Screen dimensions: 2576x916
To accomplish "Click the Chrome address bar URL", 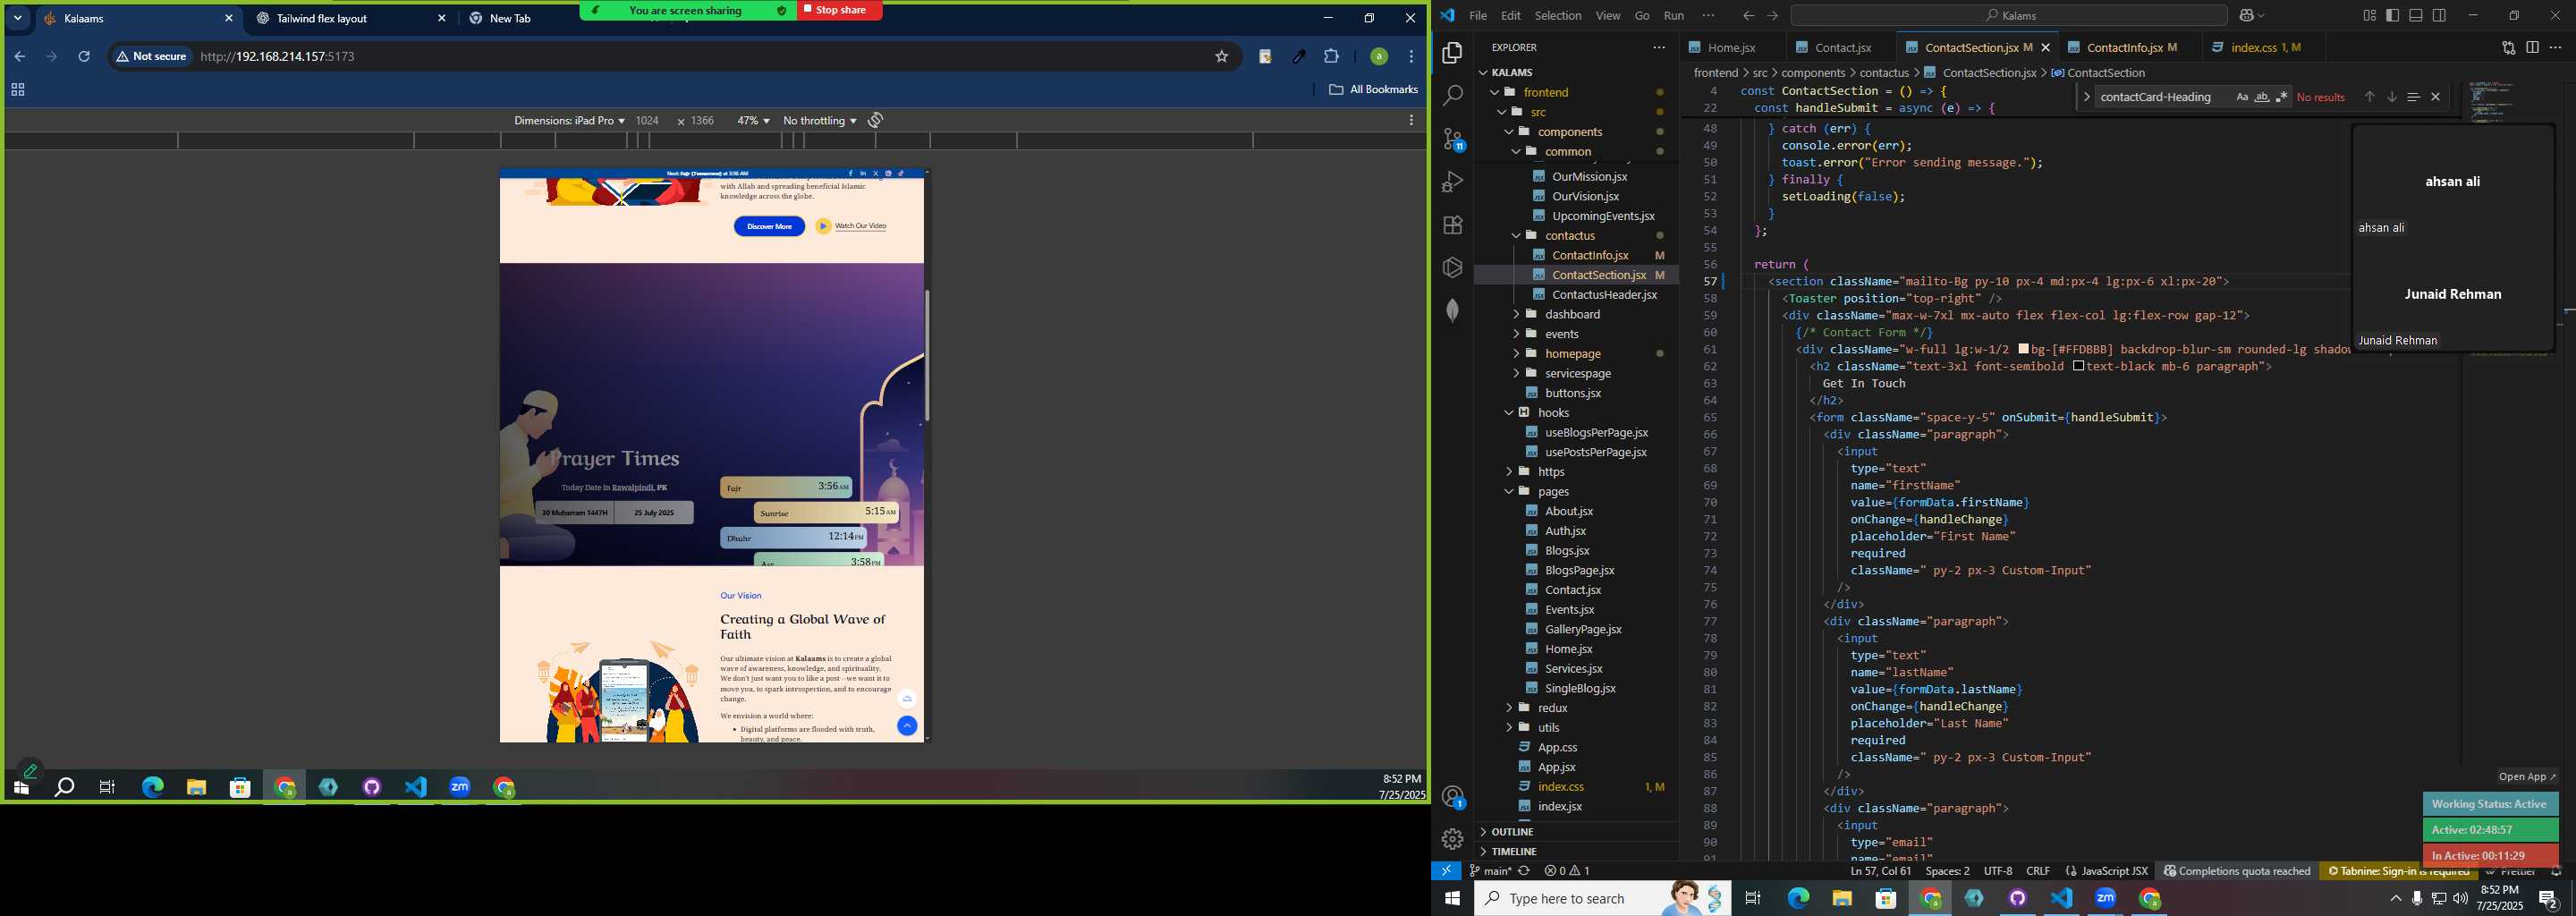I will [277, 57].
